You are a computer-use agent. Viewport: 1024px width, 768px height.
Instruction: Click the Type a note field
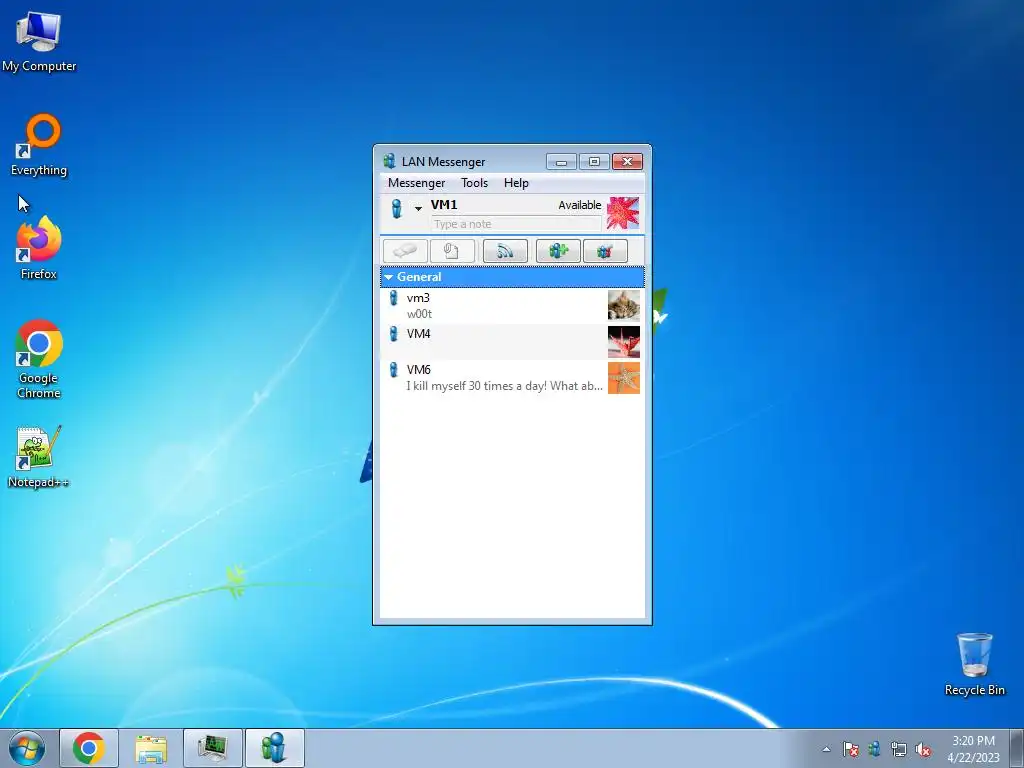516,224
